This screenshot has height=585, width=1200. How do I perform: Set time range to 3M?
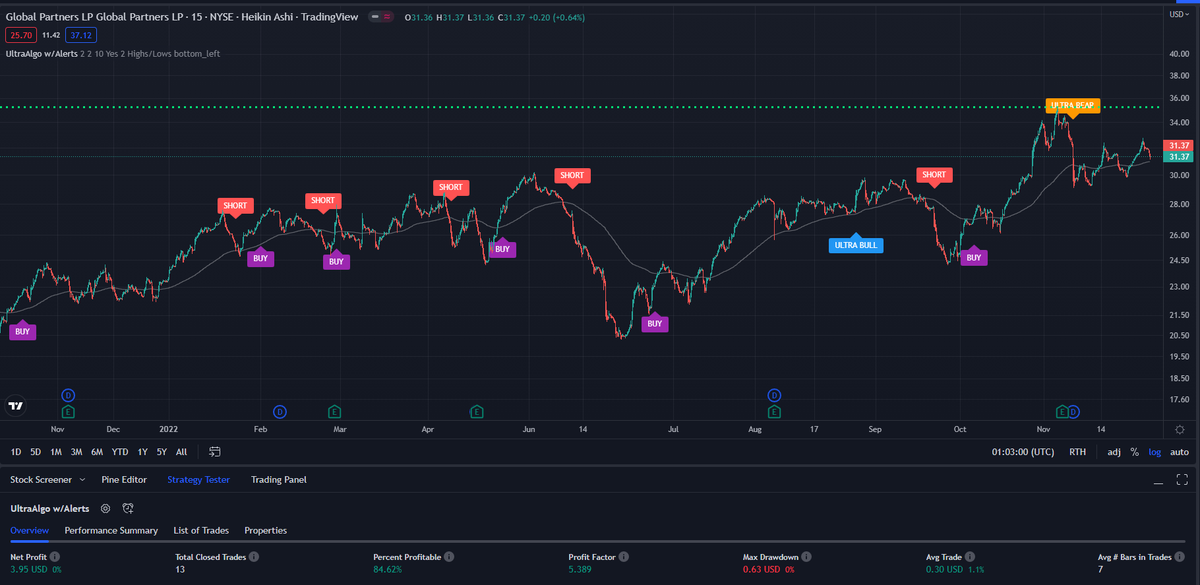pyautogui.click(x=76, y=452)
